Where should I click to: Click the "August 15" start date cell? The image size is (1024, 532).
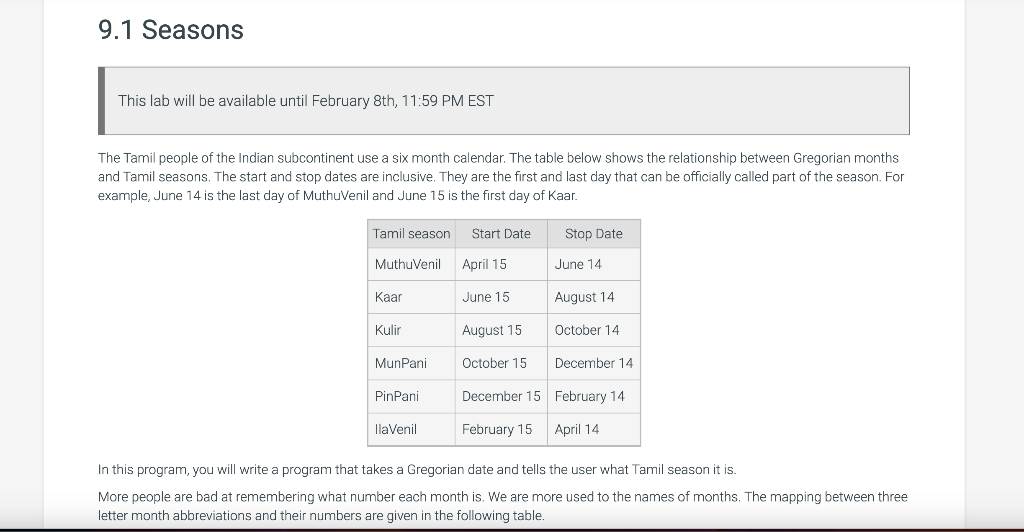pyautogui.click(x=501, y=330)
